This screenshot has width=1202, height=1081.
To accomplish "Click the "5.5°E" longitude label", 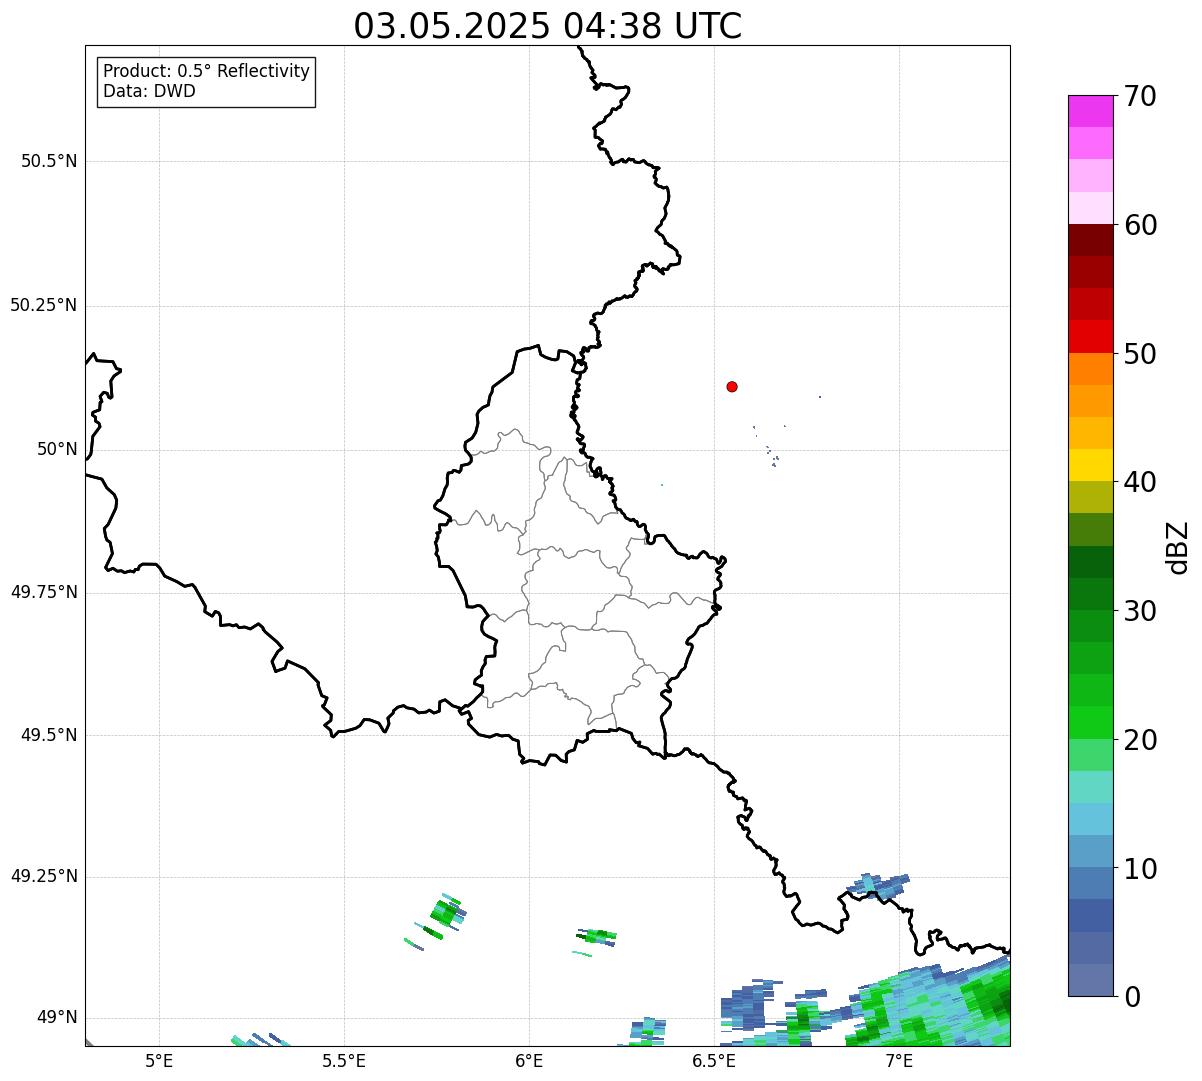I will pyautogui.click(x=344, y=1060).
